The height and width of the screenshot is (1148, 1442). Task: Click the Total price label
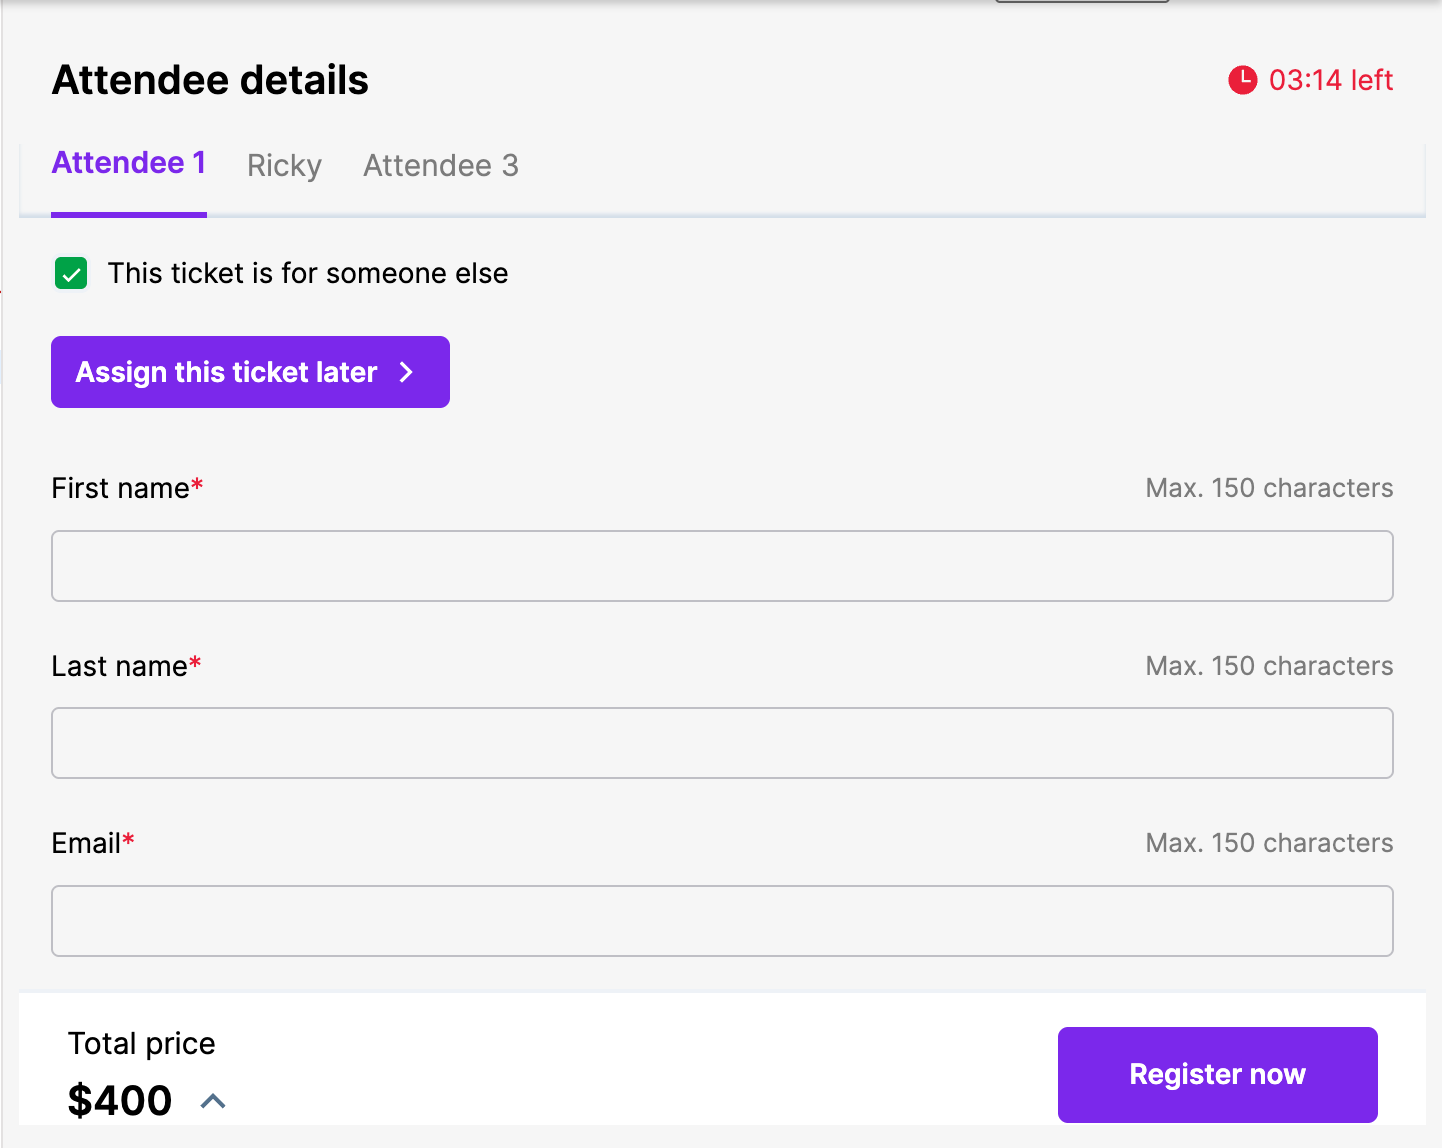[x=141, y=1043]
